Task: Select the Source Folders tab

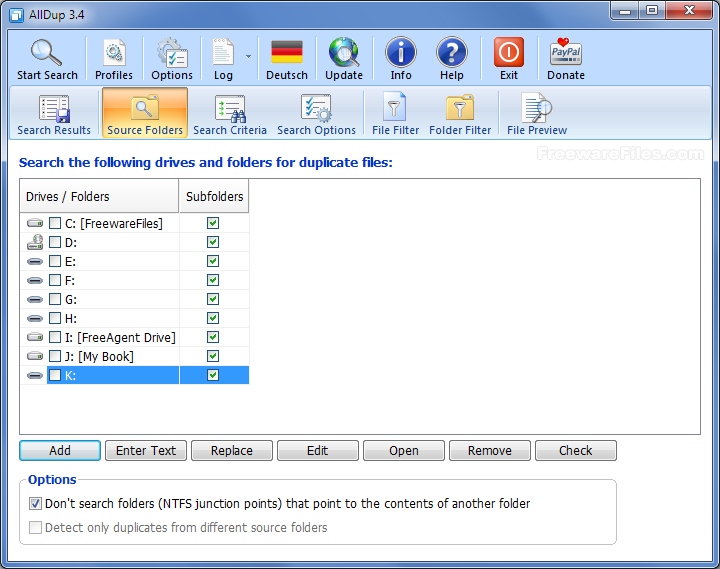Action: point(145,113)
